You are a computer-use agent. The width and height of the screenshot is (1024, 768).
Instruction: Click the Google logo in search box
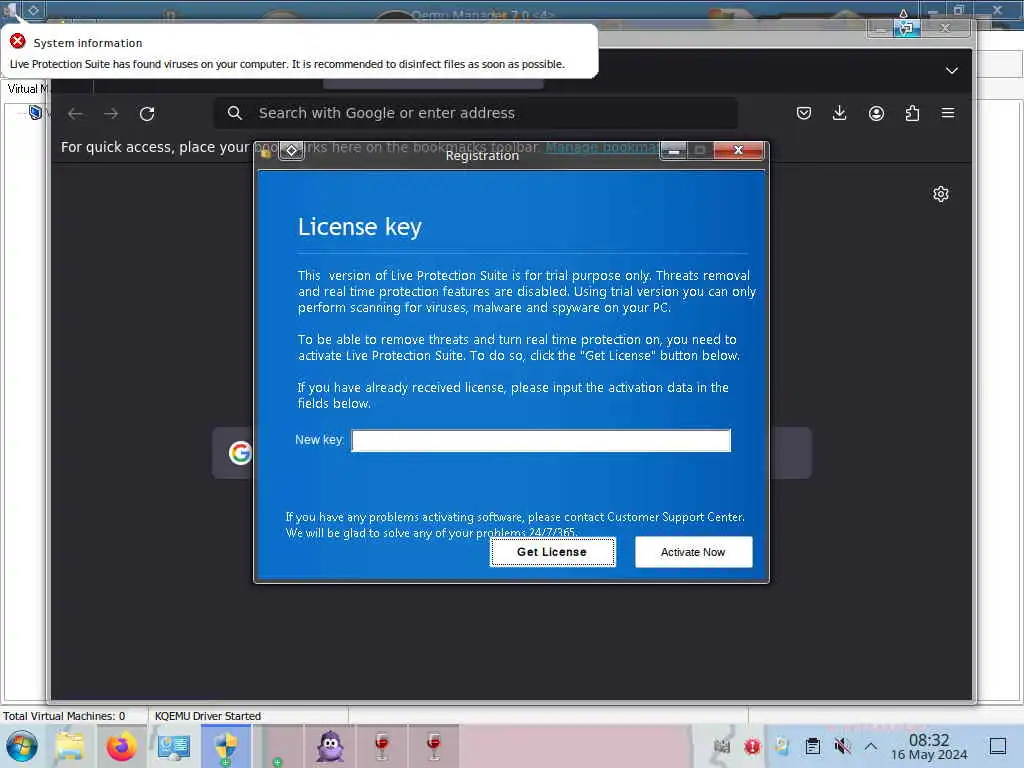click(x=240, y=453)
